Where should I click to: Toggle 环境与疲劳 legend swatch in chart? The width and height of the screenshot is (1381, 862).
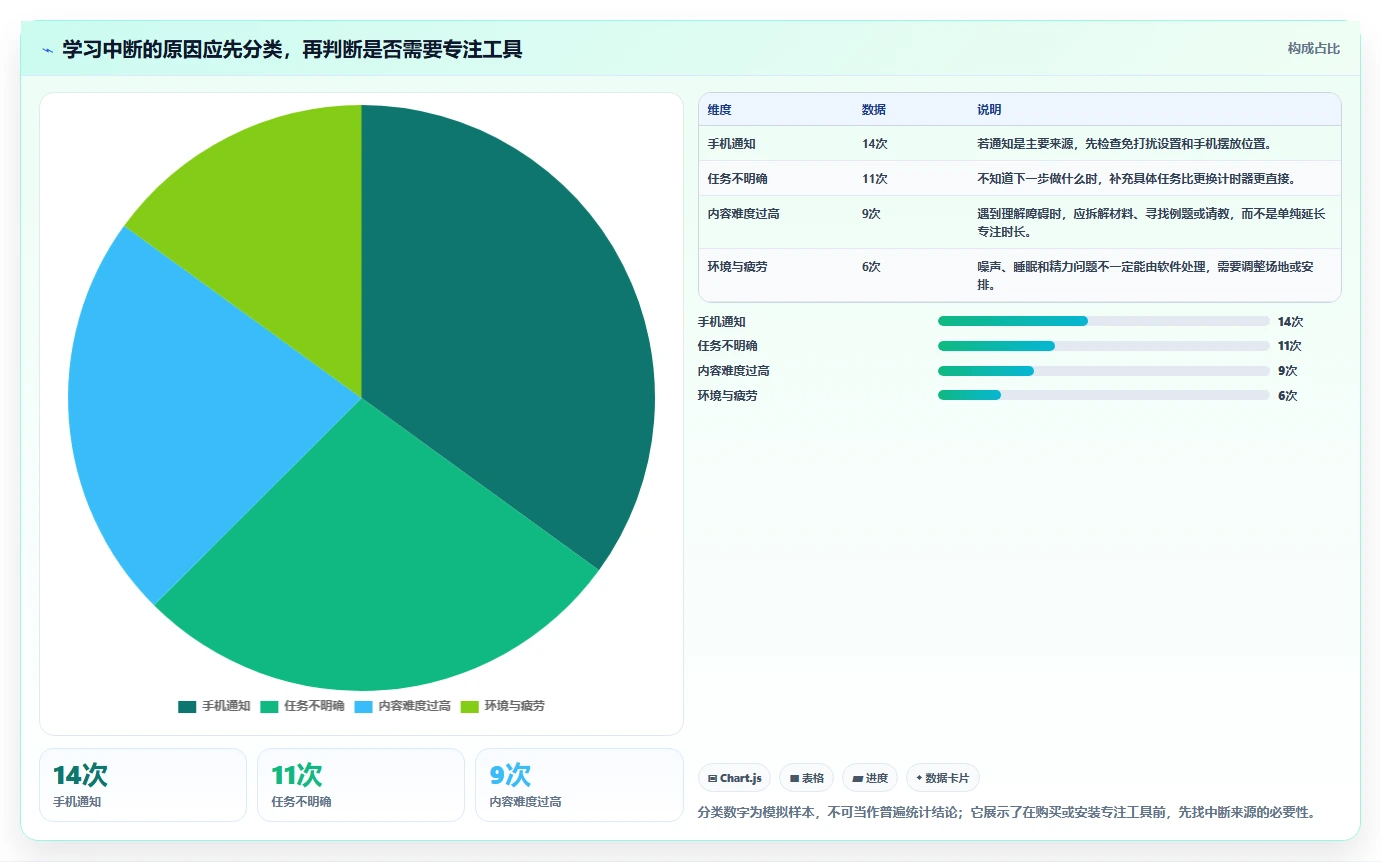coord(470,706)
